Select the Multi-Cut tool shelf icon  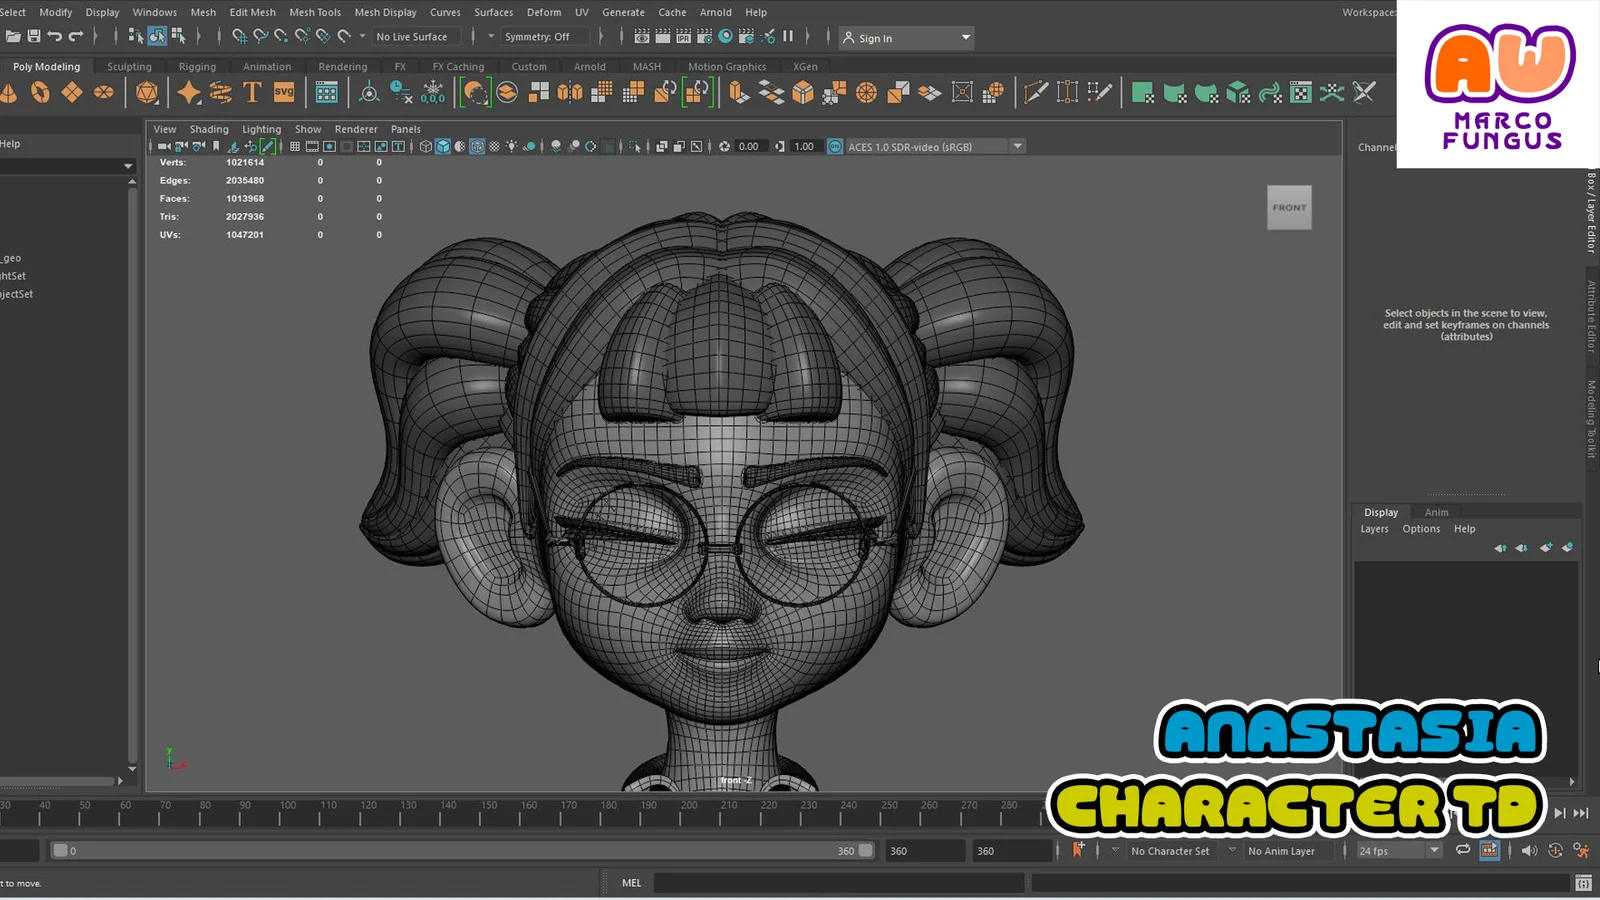(1036, 93)
